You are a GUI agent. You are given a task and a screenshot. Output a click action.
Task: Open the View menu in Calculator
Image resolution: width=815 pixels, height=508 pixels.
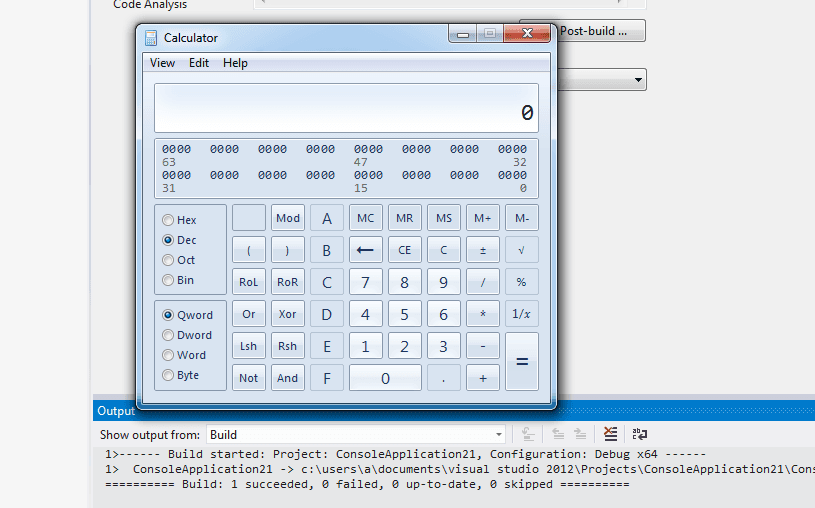pyautogui.click(x=162, y=63)
